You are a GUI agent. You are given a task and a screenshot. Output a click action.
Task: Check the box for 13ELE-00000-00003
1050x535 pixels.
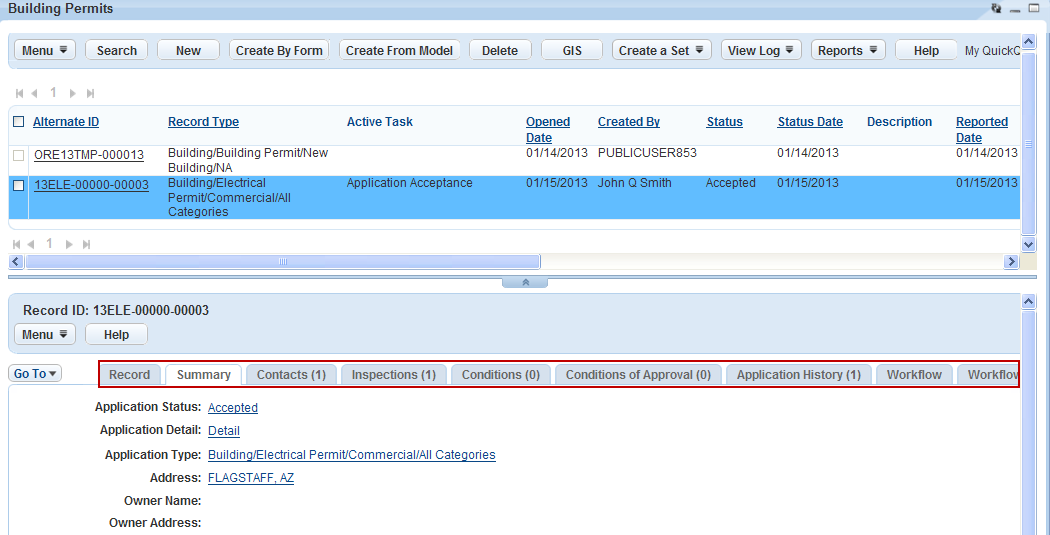(19, 185)
